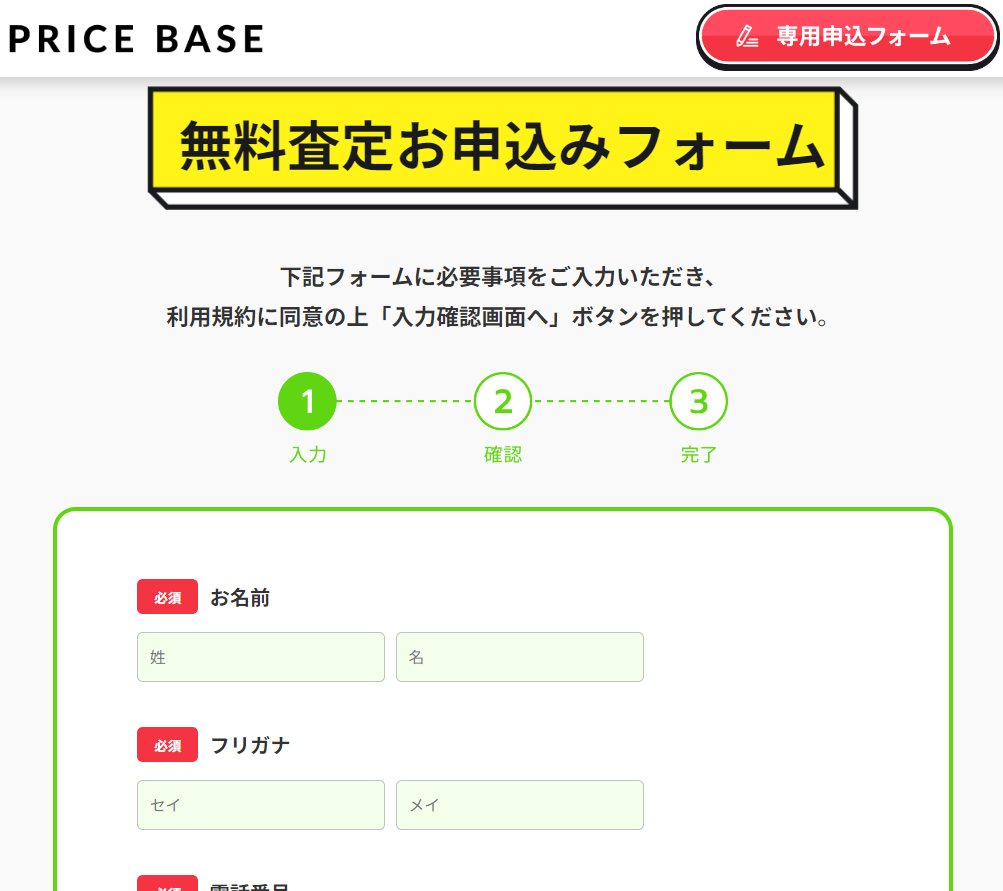Select step 2 circle (確認)
Viewport: 1003px width, 891px height.
(x=503, y=401)
